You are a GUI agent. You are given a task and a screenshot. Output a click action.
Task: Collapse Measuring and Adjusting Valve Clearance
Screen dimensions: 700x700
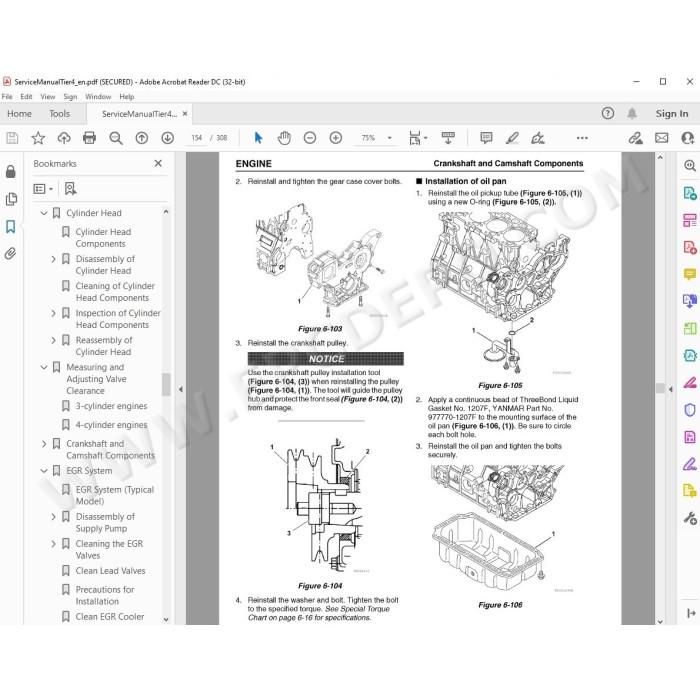[44, 367]
